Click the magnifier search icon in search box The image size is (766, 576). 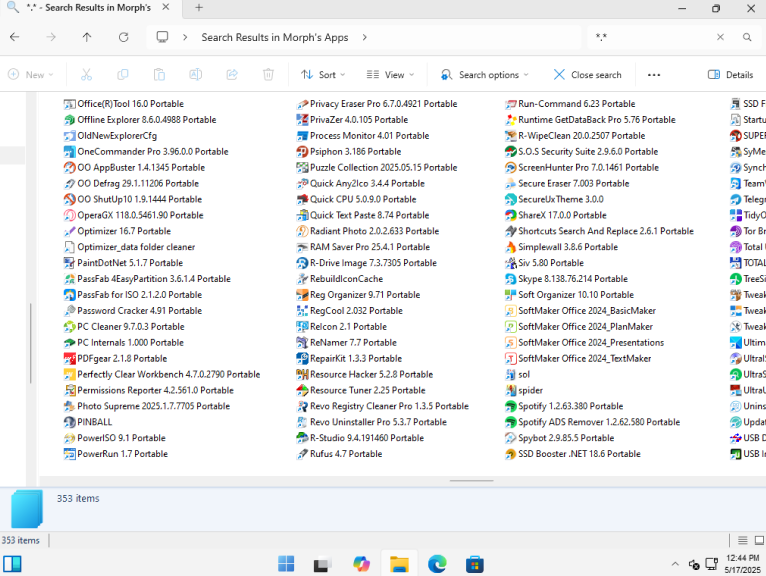tap(747, 37)
